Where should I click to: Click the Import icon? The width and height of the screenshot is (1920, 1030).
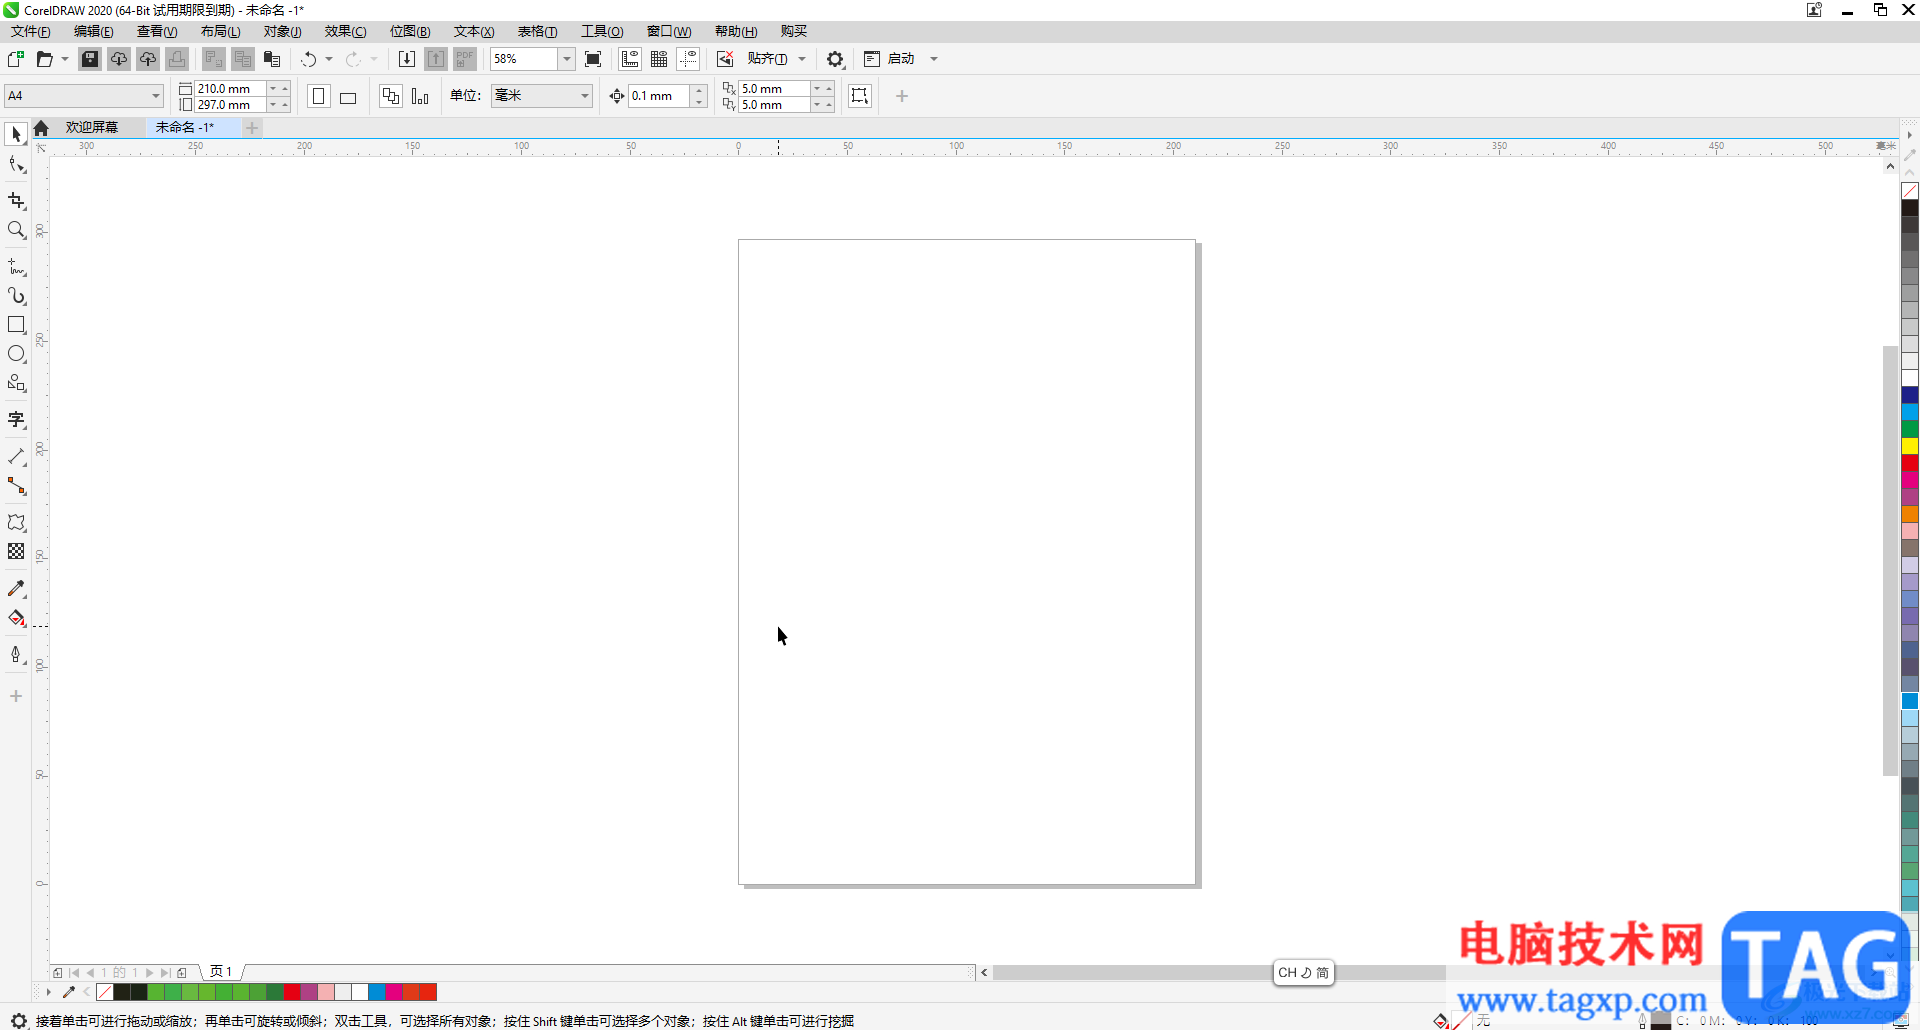pos(407,59)
